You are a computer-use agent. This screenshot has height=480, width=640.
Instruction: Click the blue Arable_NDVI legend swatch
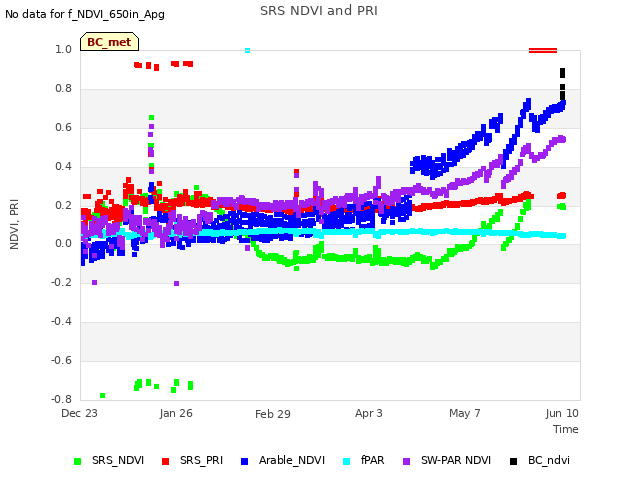tap(244, 461)
